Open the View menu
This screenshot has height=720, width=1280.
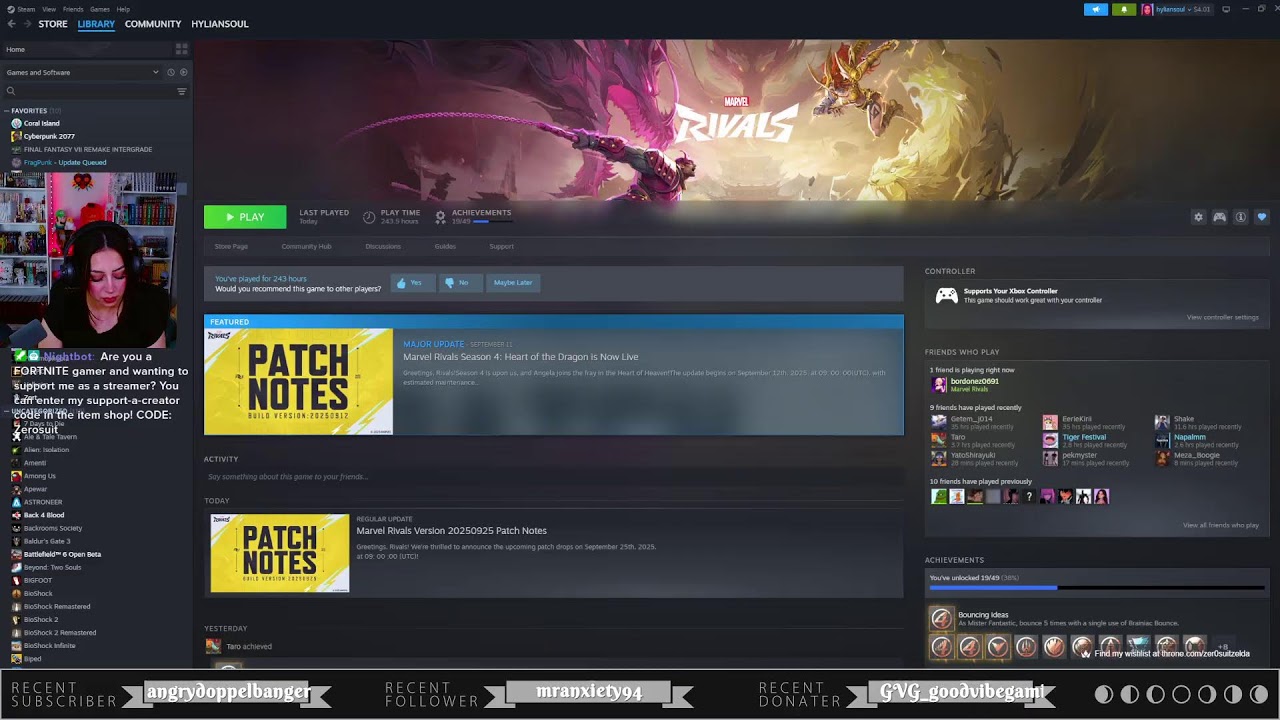(x=49, y=9)
